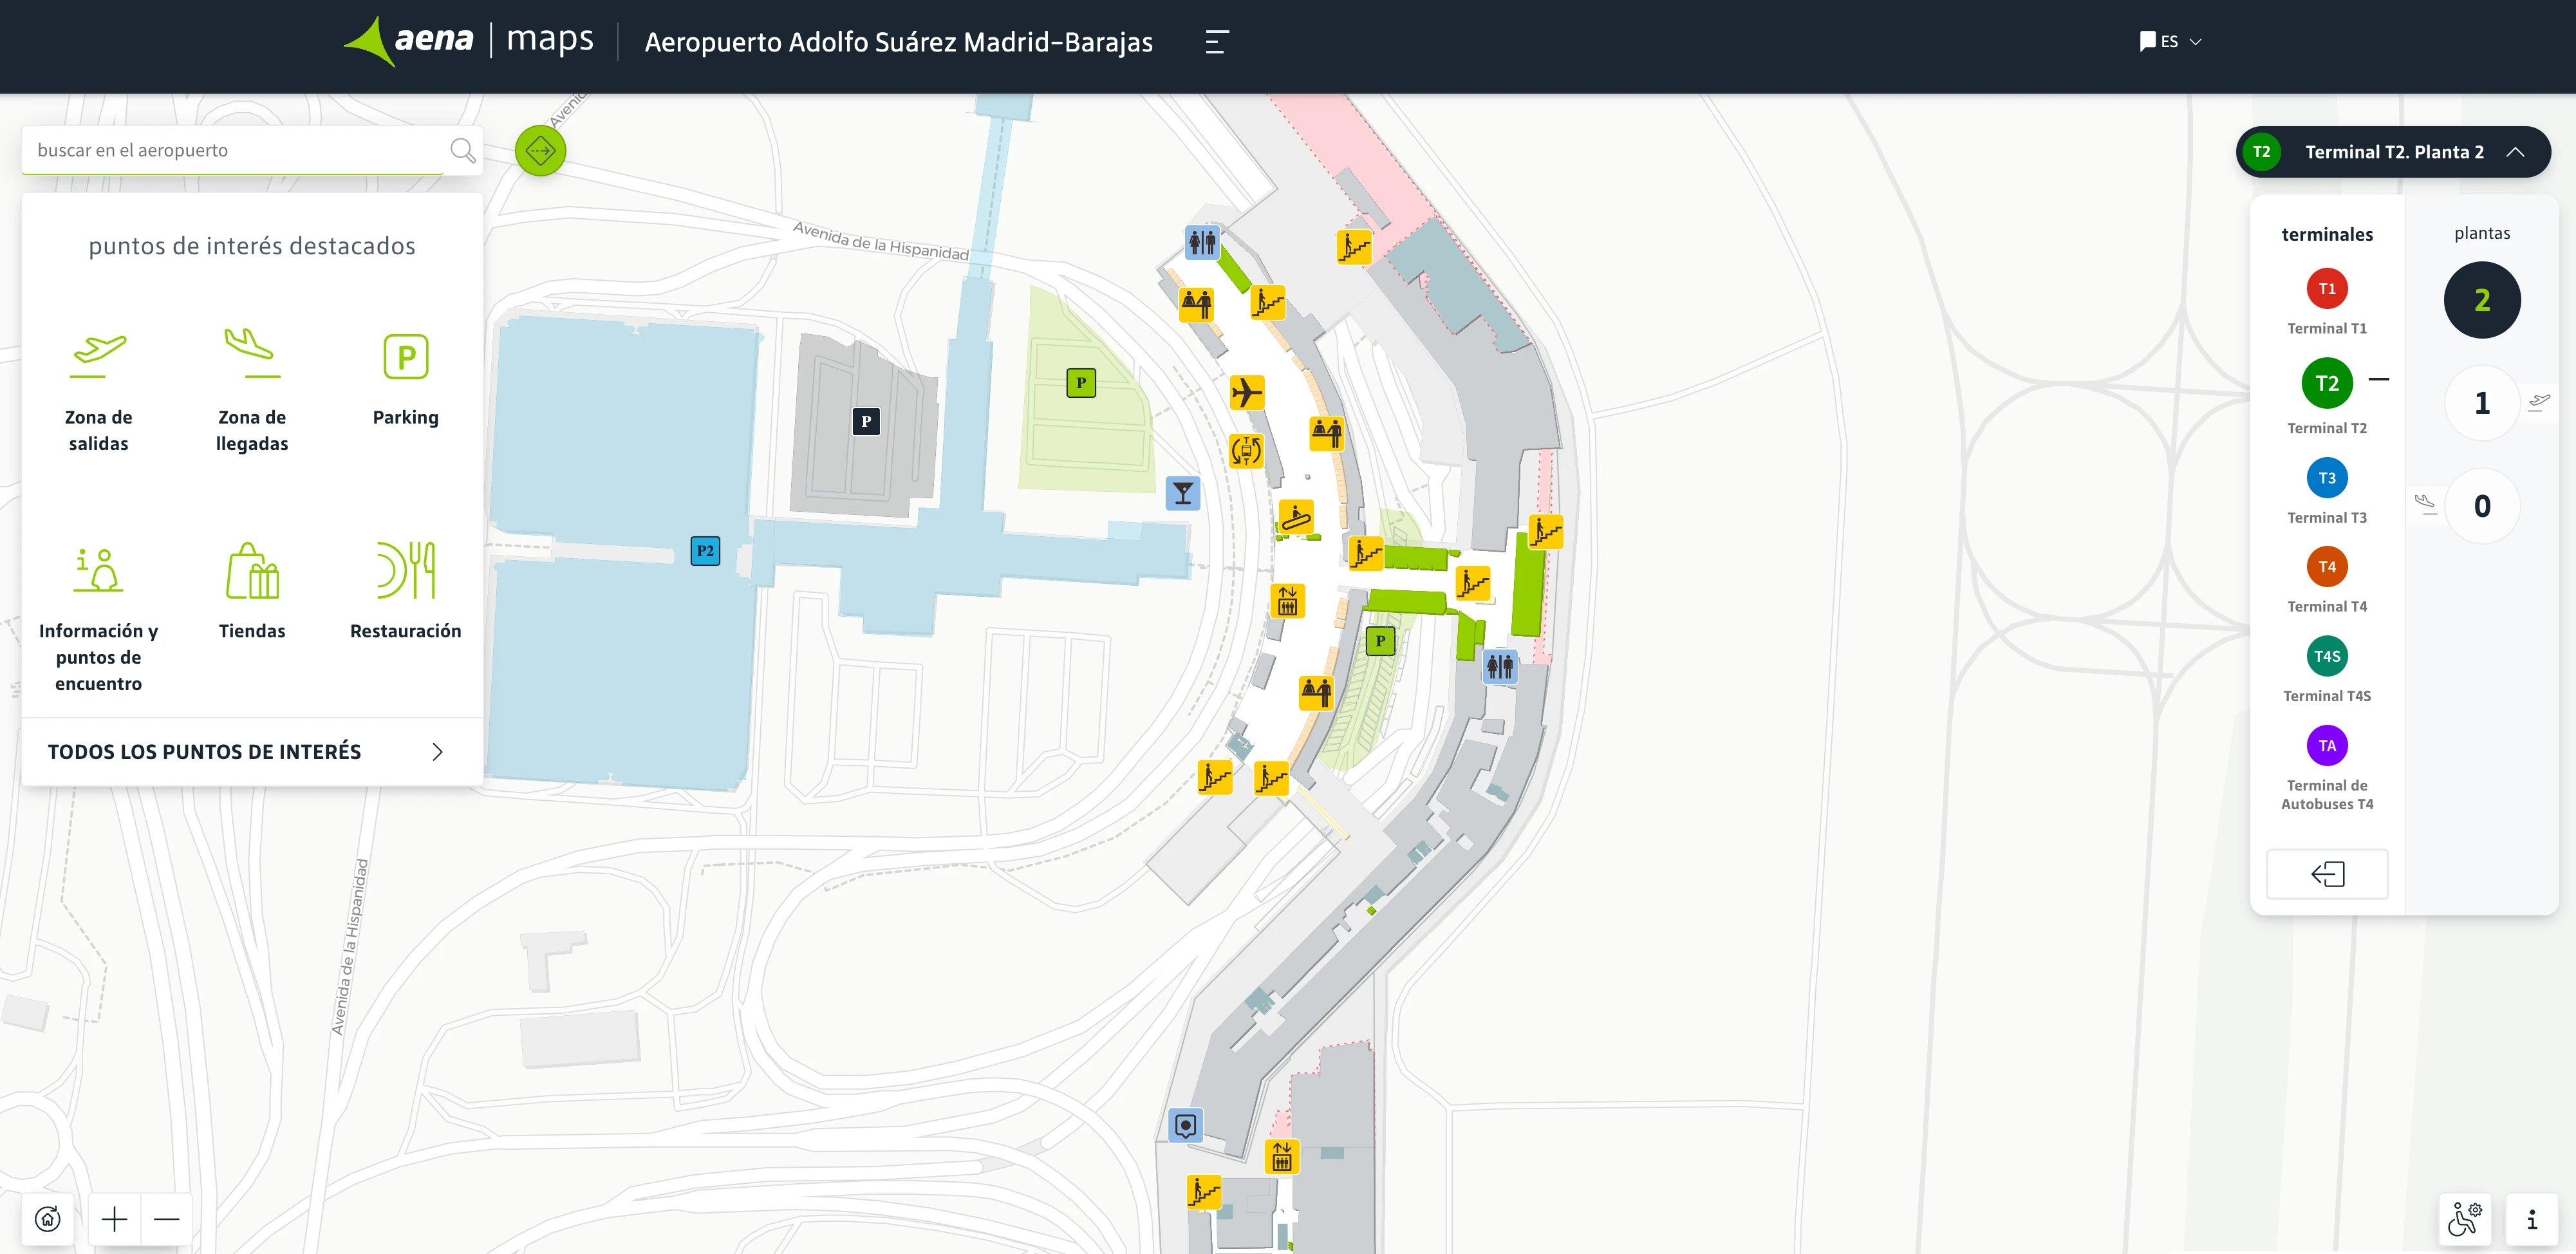
Task: Zoom in using the plus button
Action: (114, 1218)
